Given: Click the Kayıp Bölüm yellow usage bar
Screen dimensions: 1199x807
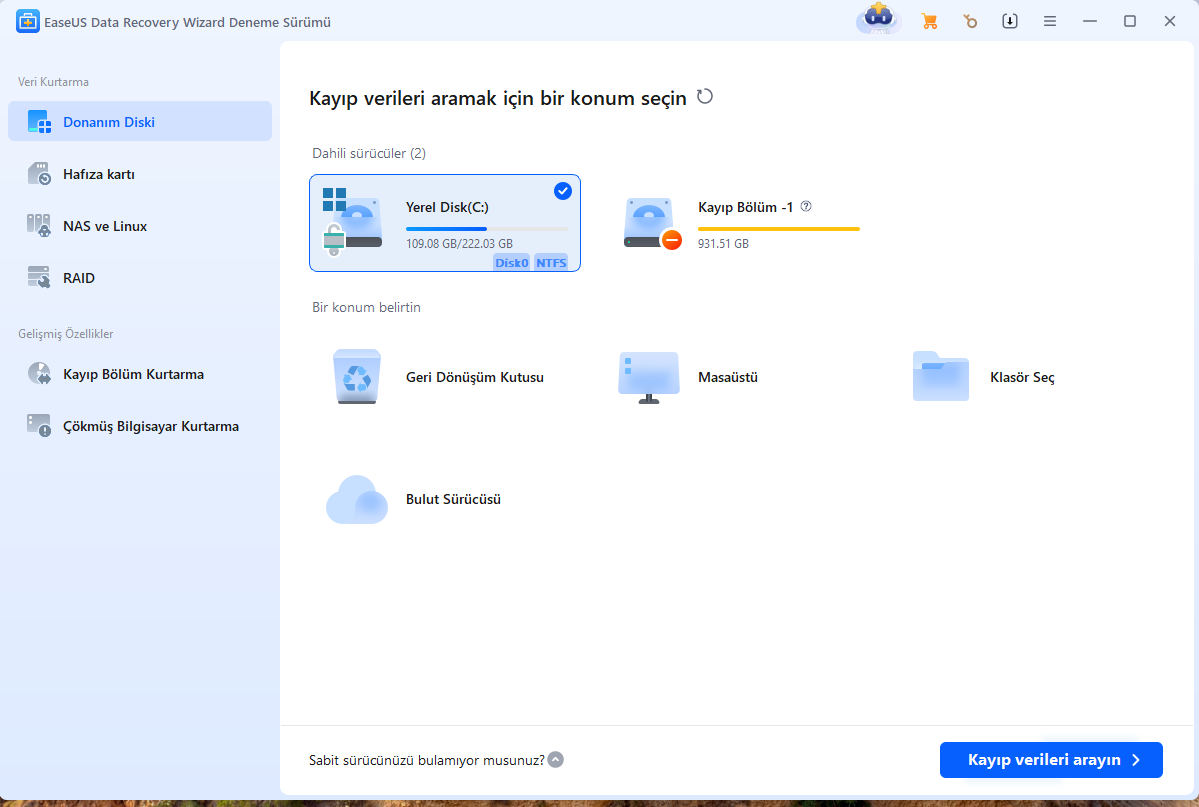Looking at the screenshot, I should click(778, 229).
